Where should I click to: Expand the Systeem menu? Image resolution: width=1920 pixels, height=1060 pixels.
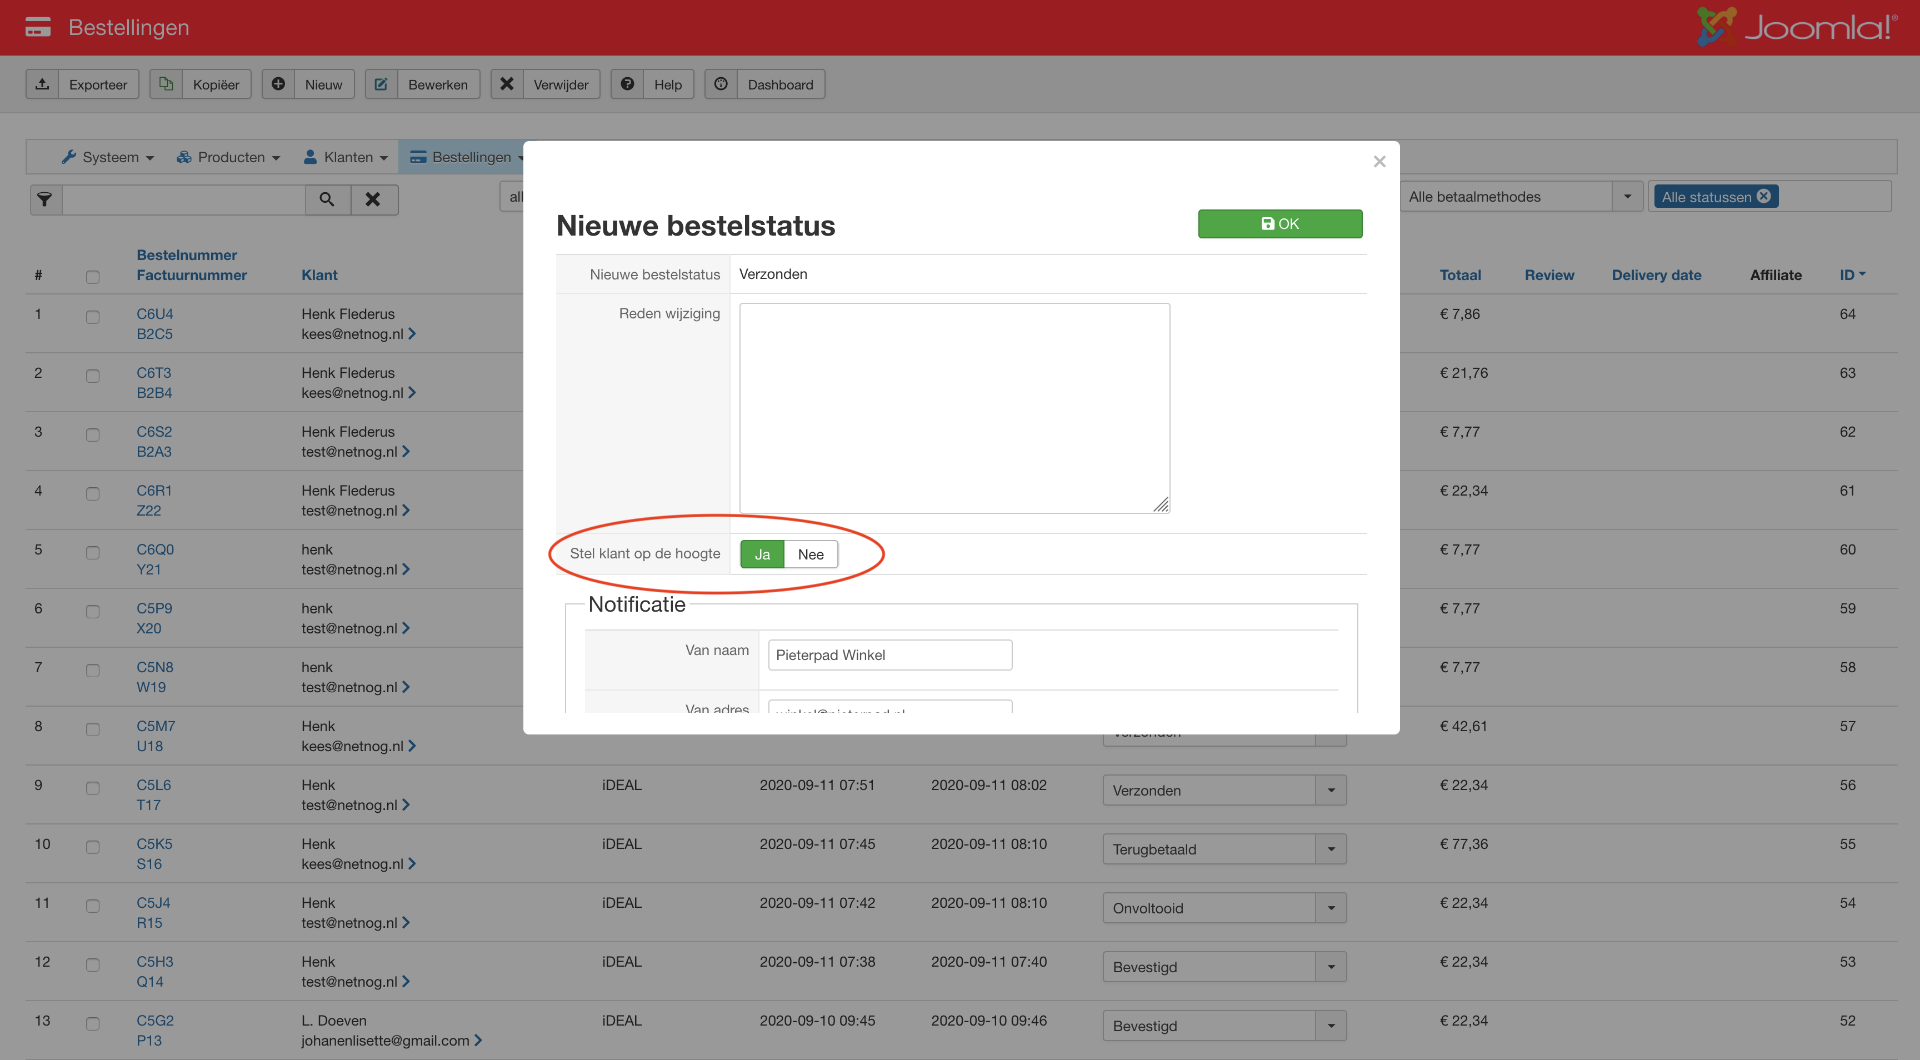[x=108, y=157]
